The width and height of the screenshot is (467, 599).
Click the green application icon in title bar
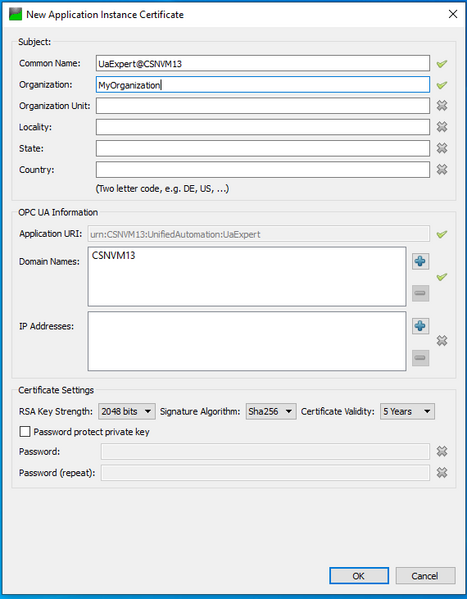(15, 15)
